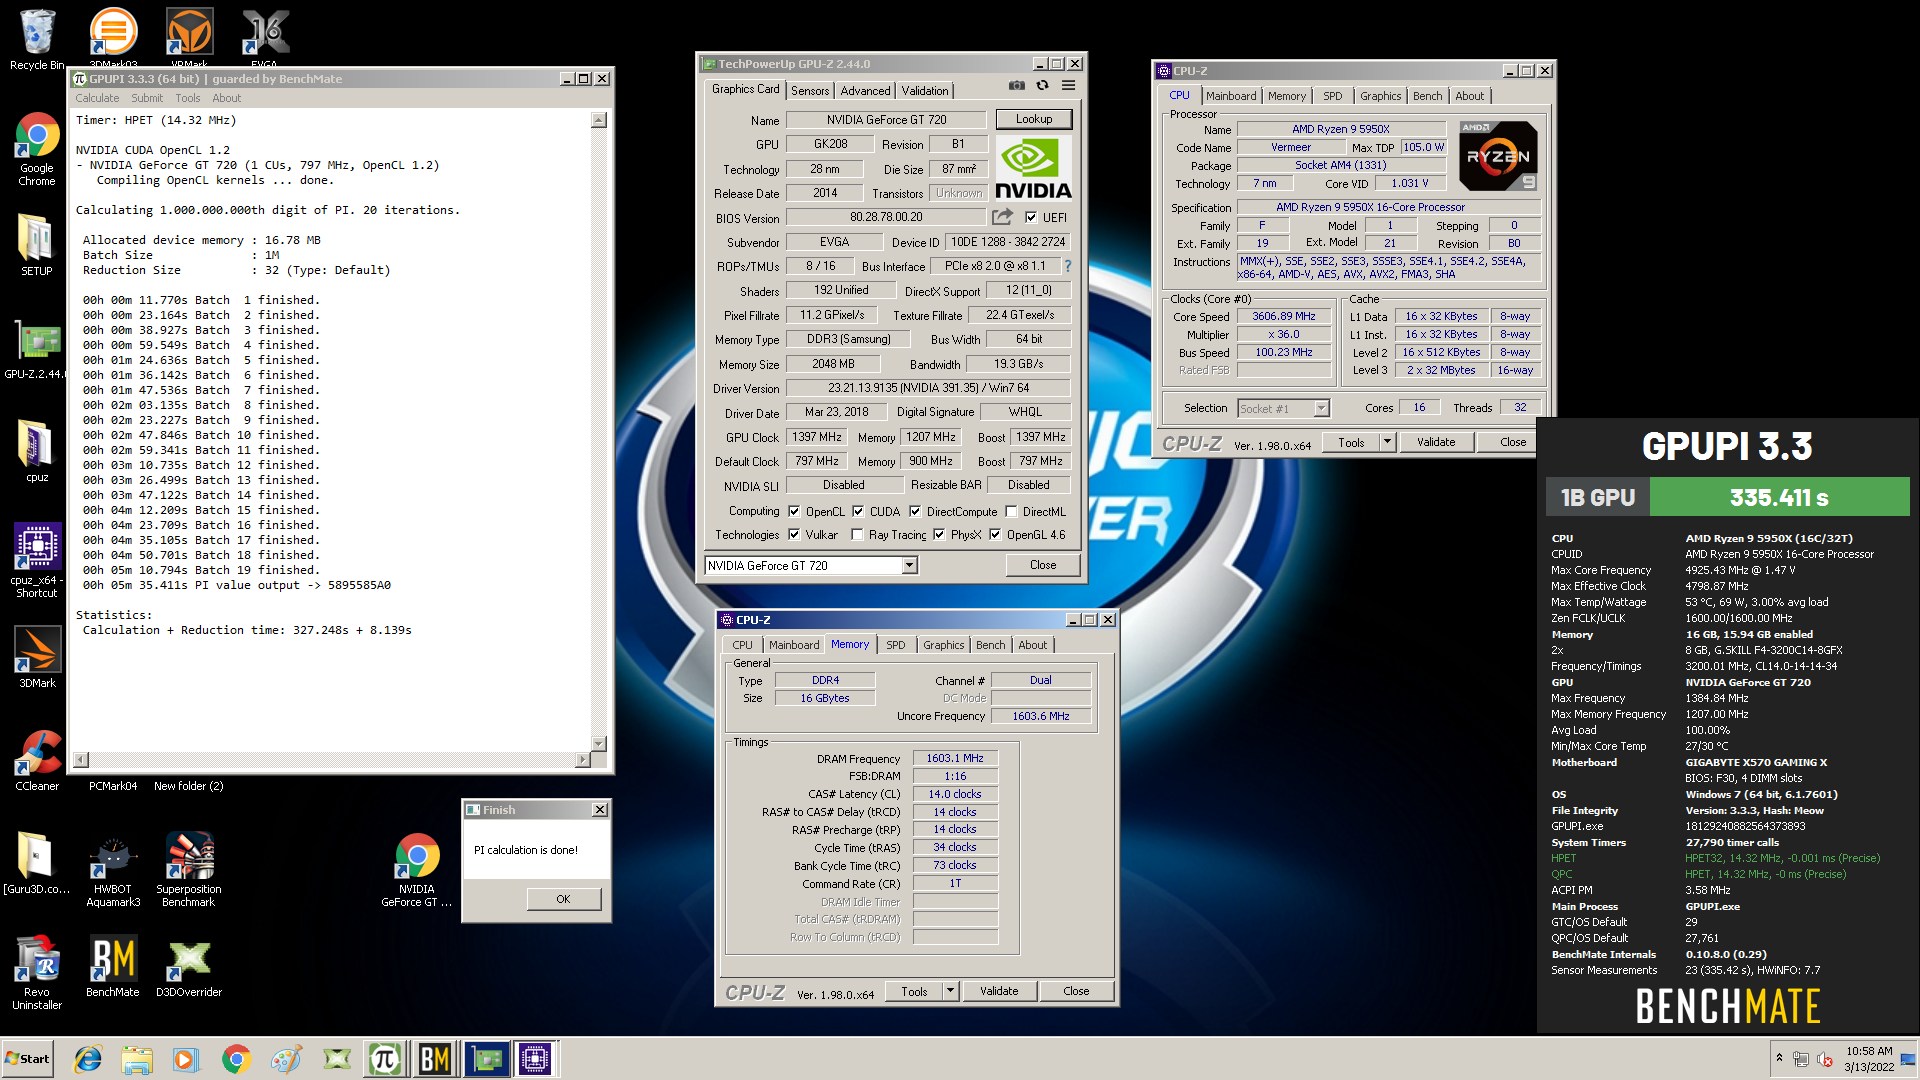Open Internet Explorer from taskbar
This screenshot has height=1080, width=1920.
pyautogui.click(x=89, y=1059)
